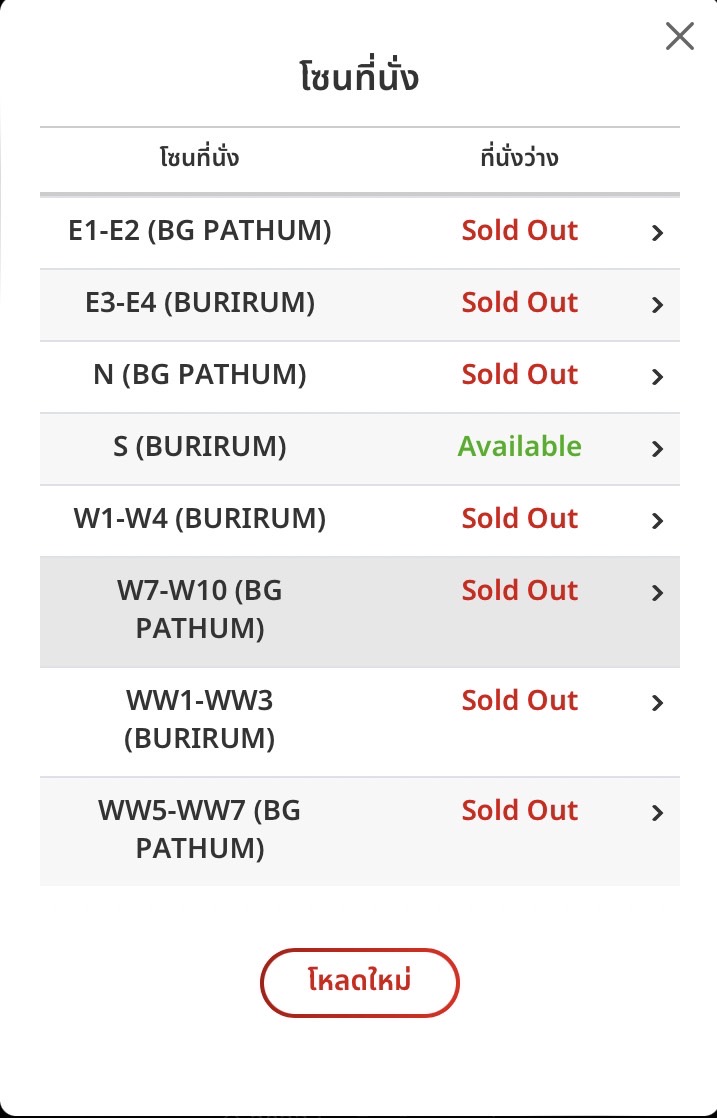The height and width of the screenshot is (1118, 717).
Task: Click the chevron arrow for S (BURIRUM)
Action: coord(657,449)
